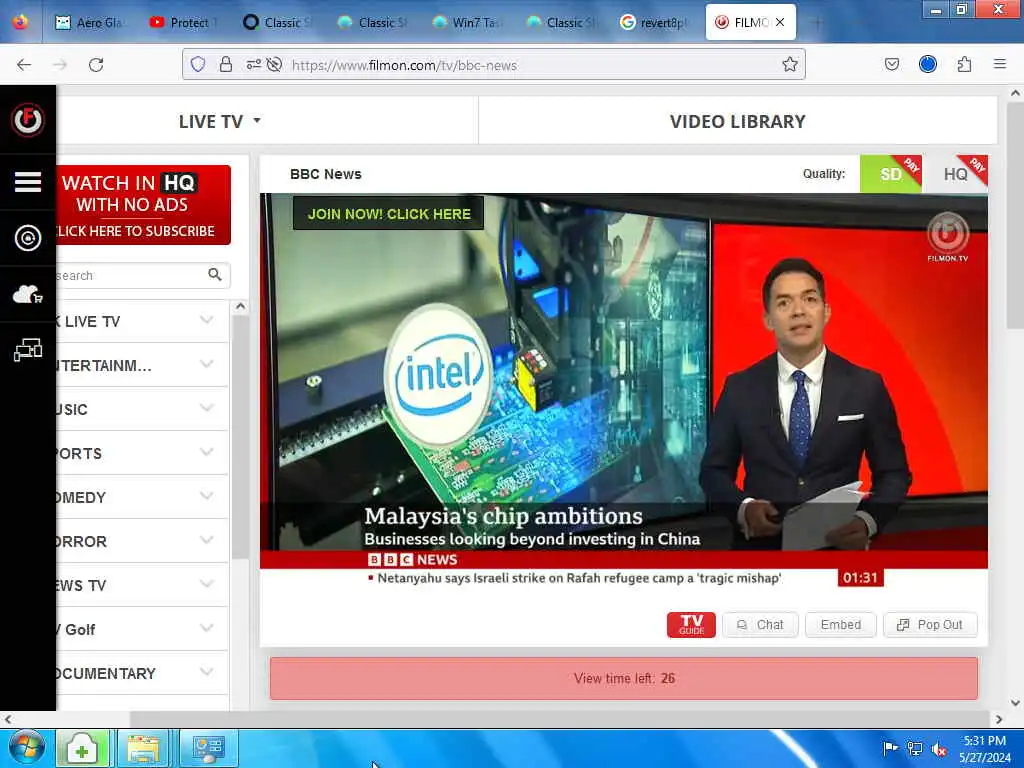The height and width of the screenshot is (768, 1024).
Task: Open the Windows Start orb
Action: point(27,747)
